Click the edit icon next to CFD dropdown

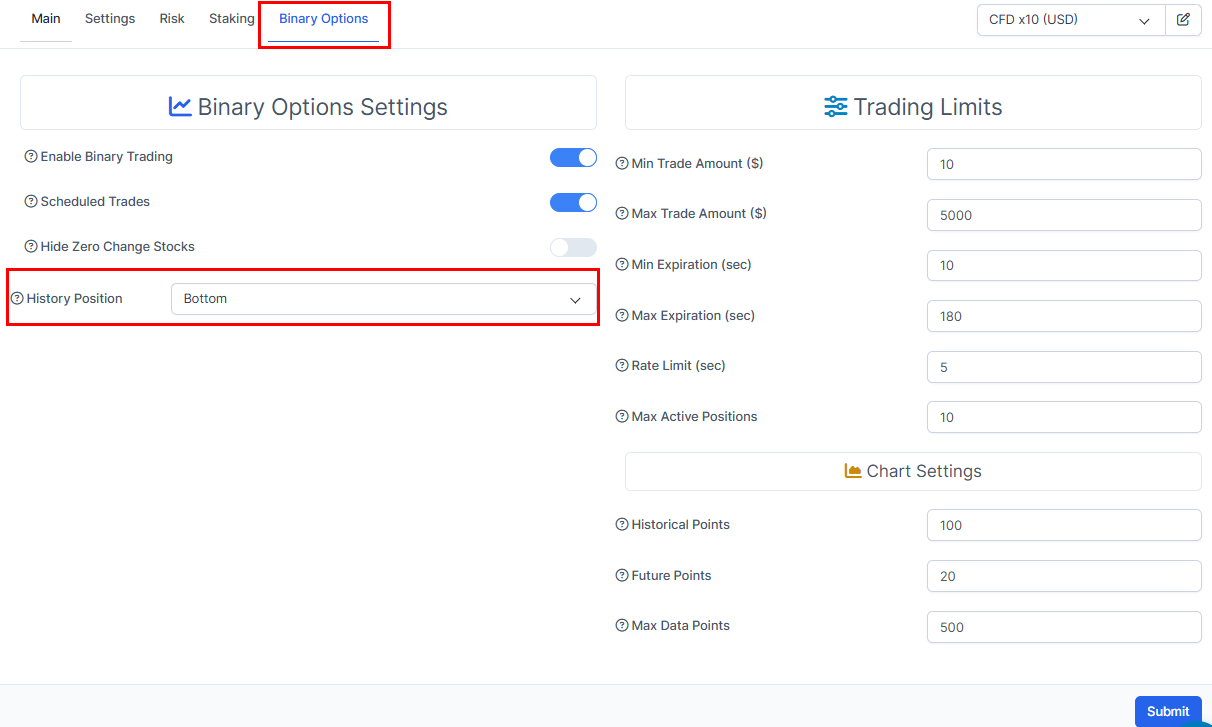[1183, 20]
